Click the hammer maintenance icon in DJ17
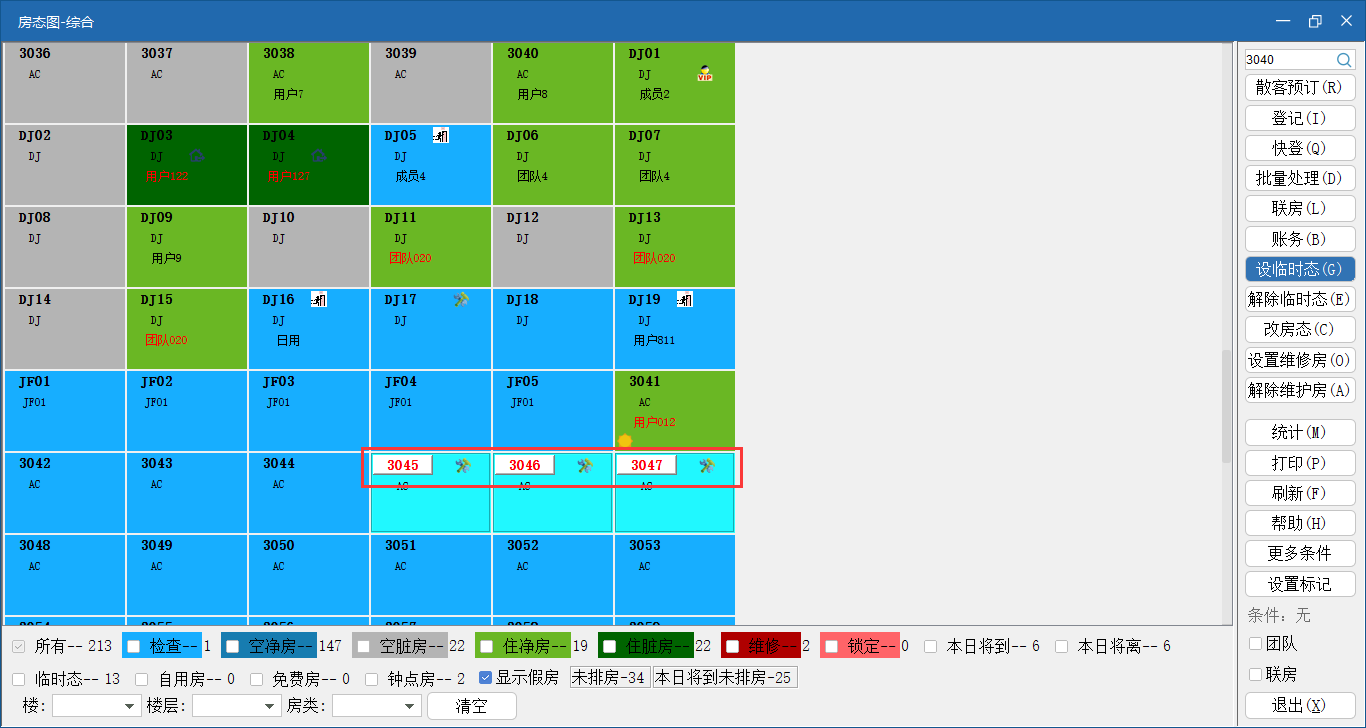The width and height of the screenshot is (1366, 728). click(x=461, y=299)
